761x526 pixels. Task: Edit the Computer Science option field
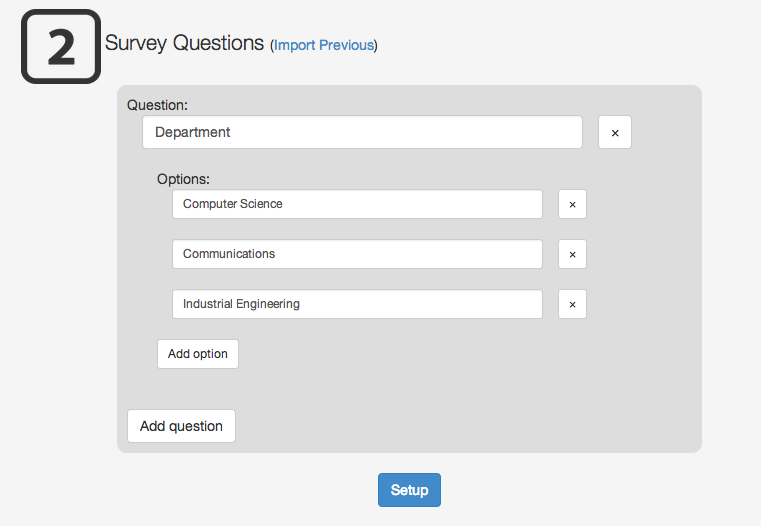(x=357, y=204)
